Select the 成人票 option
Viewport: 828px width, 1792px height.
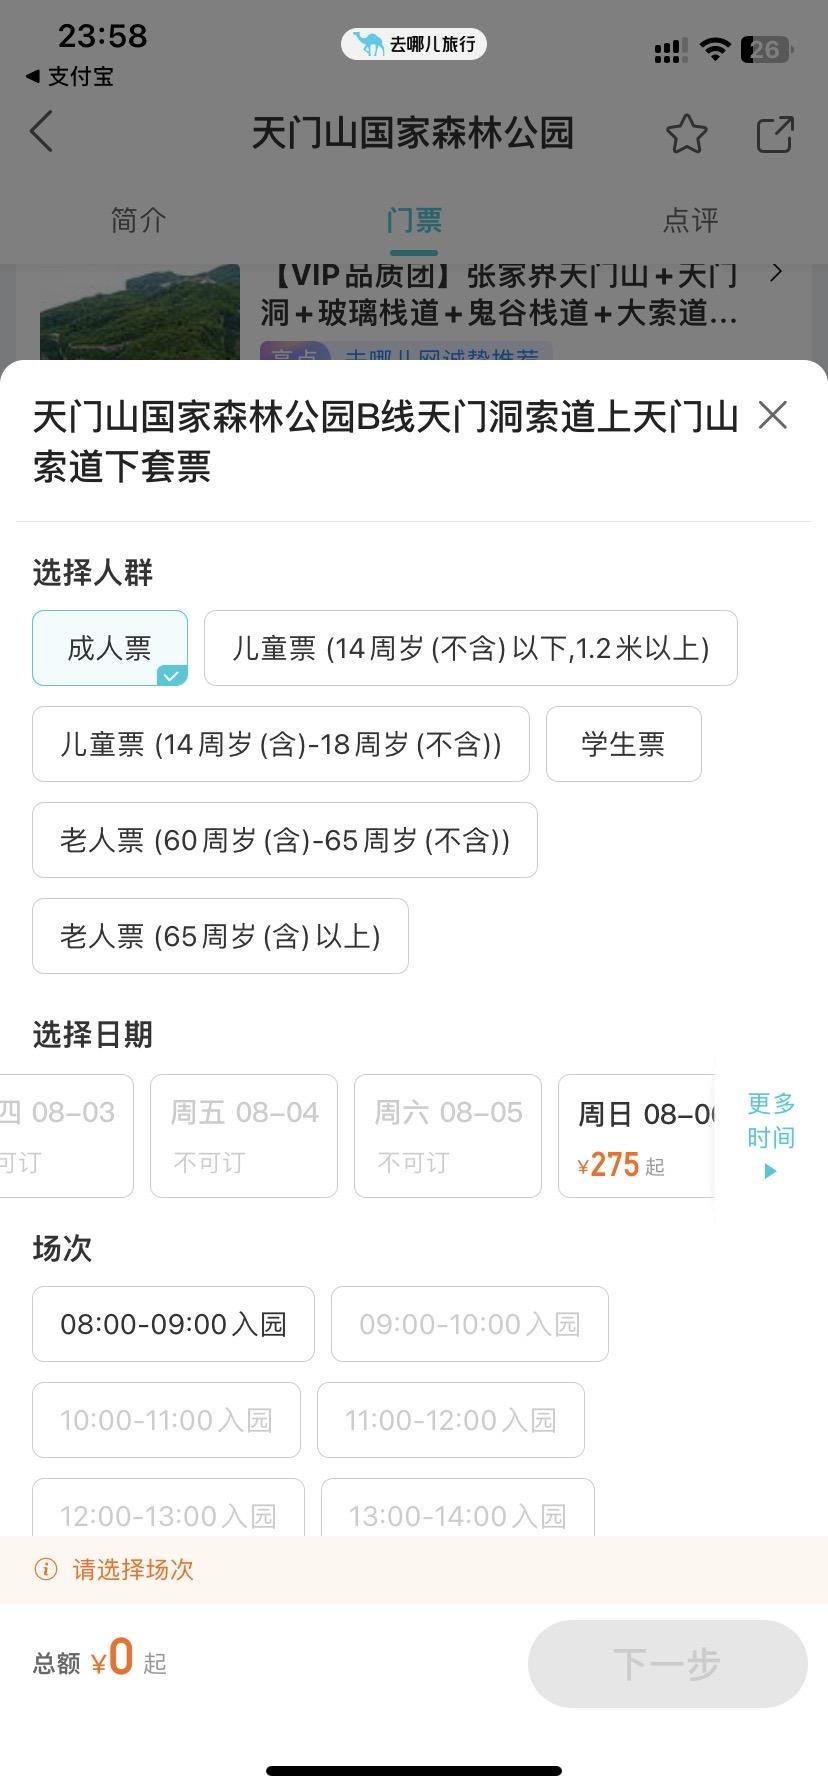point(110,648)
